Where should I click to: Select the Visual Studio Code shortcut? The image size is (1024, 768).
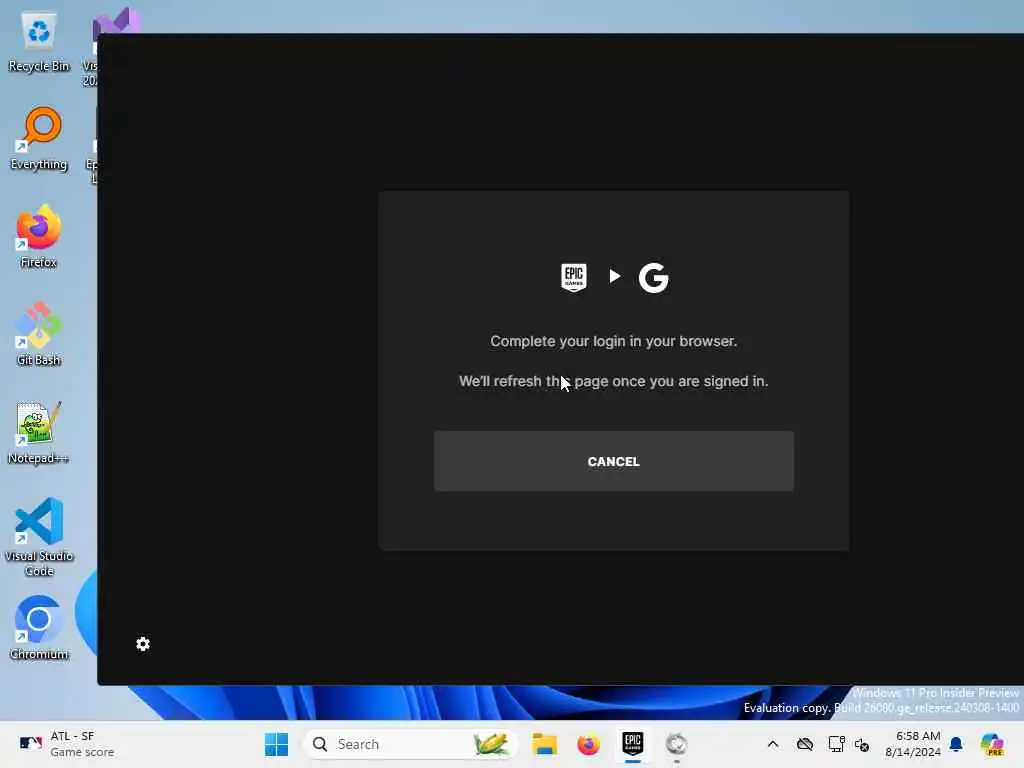pyautogui.click(x=39, y=537)
